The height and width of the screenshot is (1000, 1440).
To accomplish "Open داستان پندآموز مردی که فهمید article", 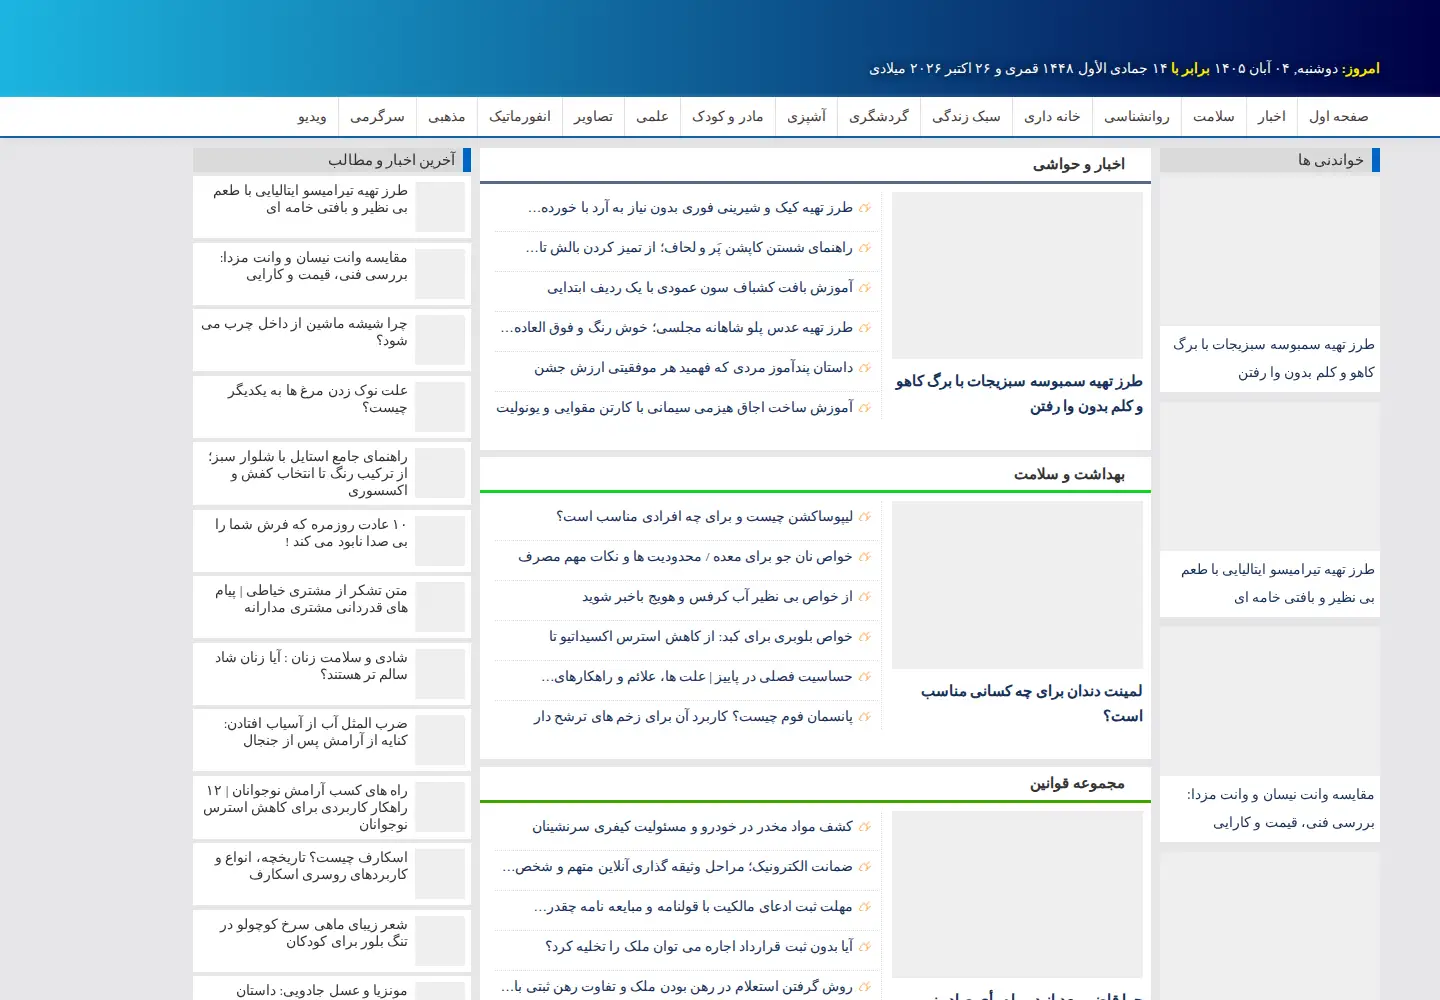I will 693,368.
